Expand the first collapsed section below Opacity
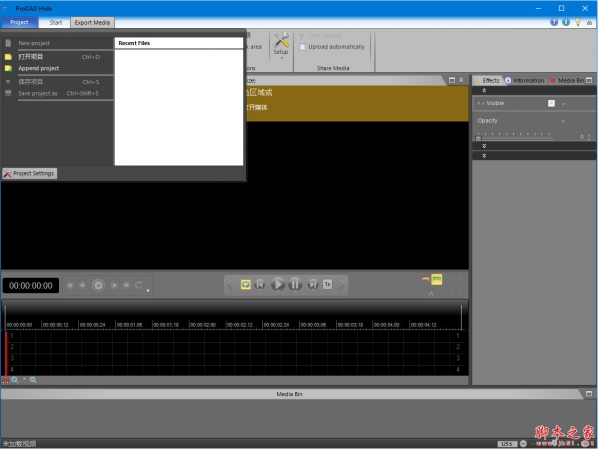Image resolution: width=600 pixels, height=449 pixels. [484, 146]
